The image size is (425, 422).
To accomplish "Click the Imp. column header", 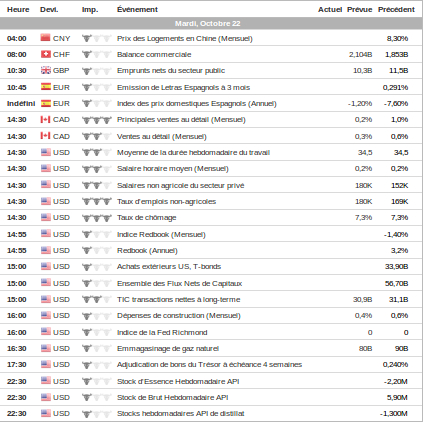I will [90, 10].
